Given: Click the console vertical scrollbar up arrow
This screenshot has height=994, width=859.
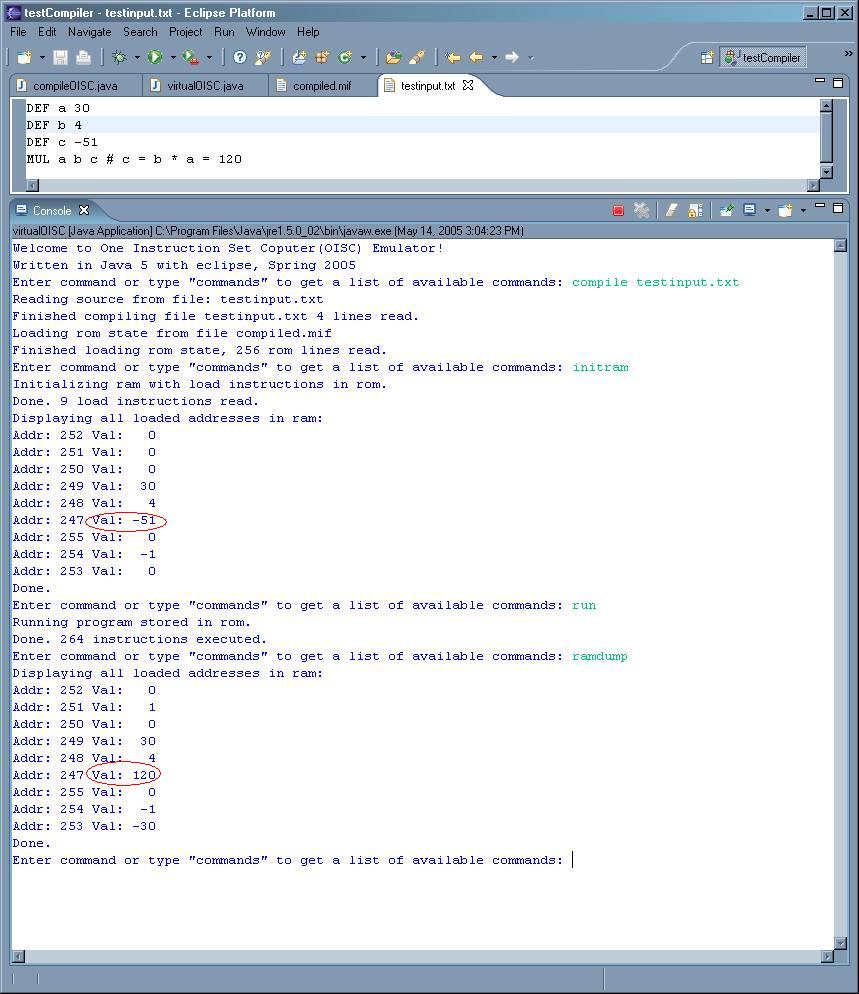Looking at the screenshot, I should coord(840,246).
